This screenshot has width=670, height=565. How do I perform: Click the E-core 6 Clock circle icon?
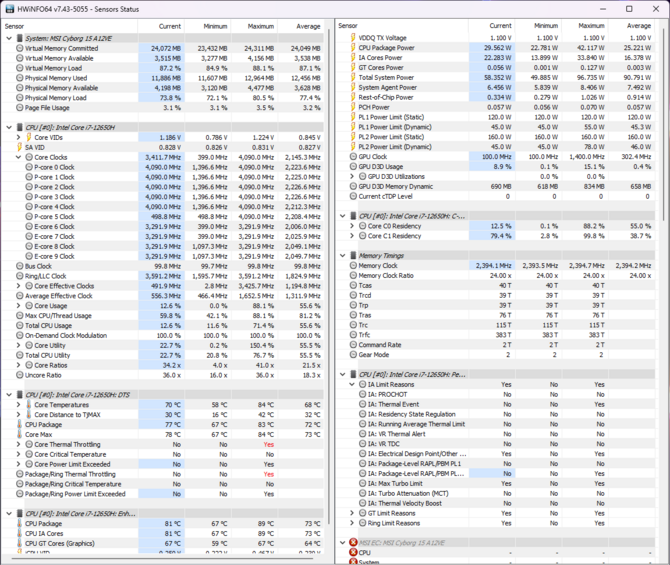pyautogui.click(x=29, y=227)
